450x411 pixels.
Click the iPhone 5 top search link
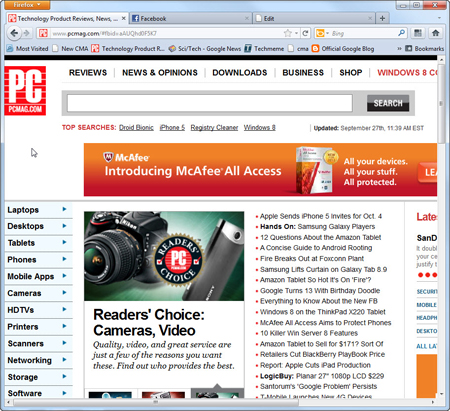[x=172, y=128]
